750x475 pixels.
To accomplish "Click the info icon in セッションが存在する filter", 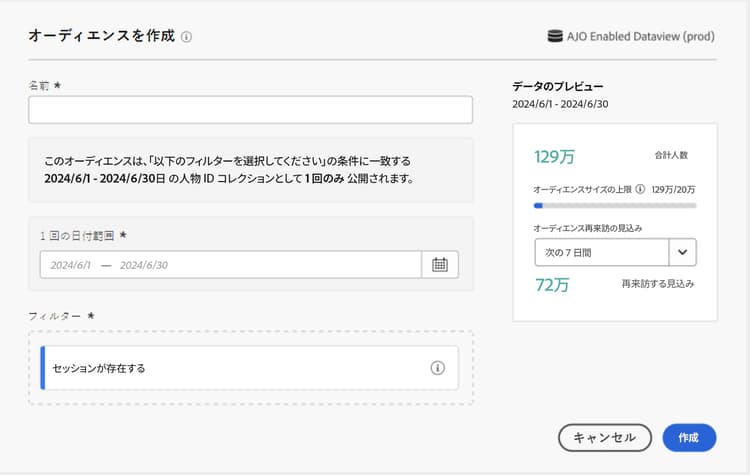I will tap(437, 368).
